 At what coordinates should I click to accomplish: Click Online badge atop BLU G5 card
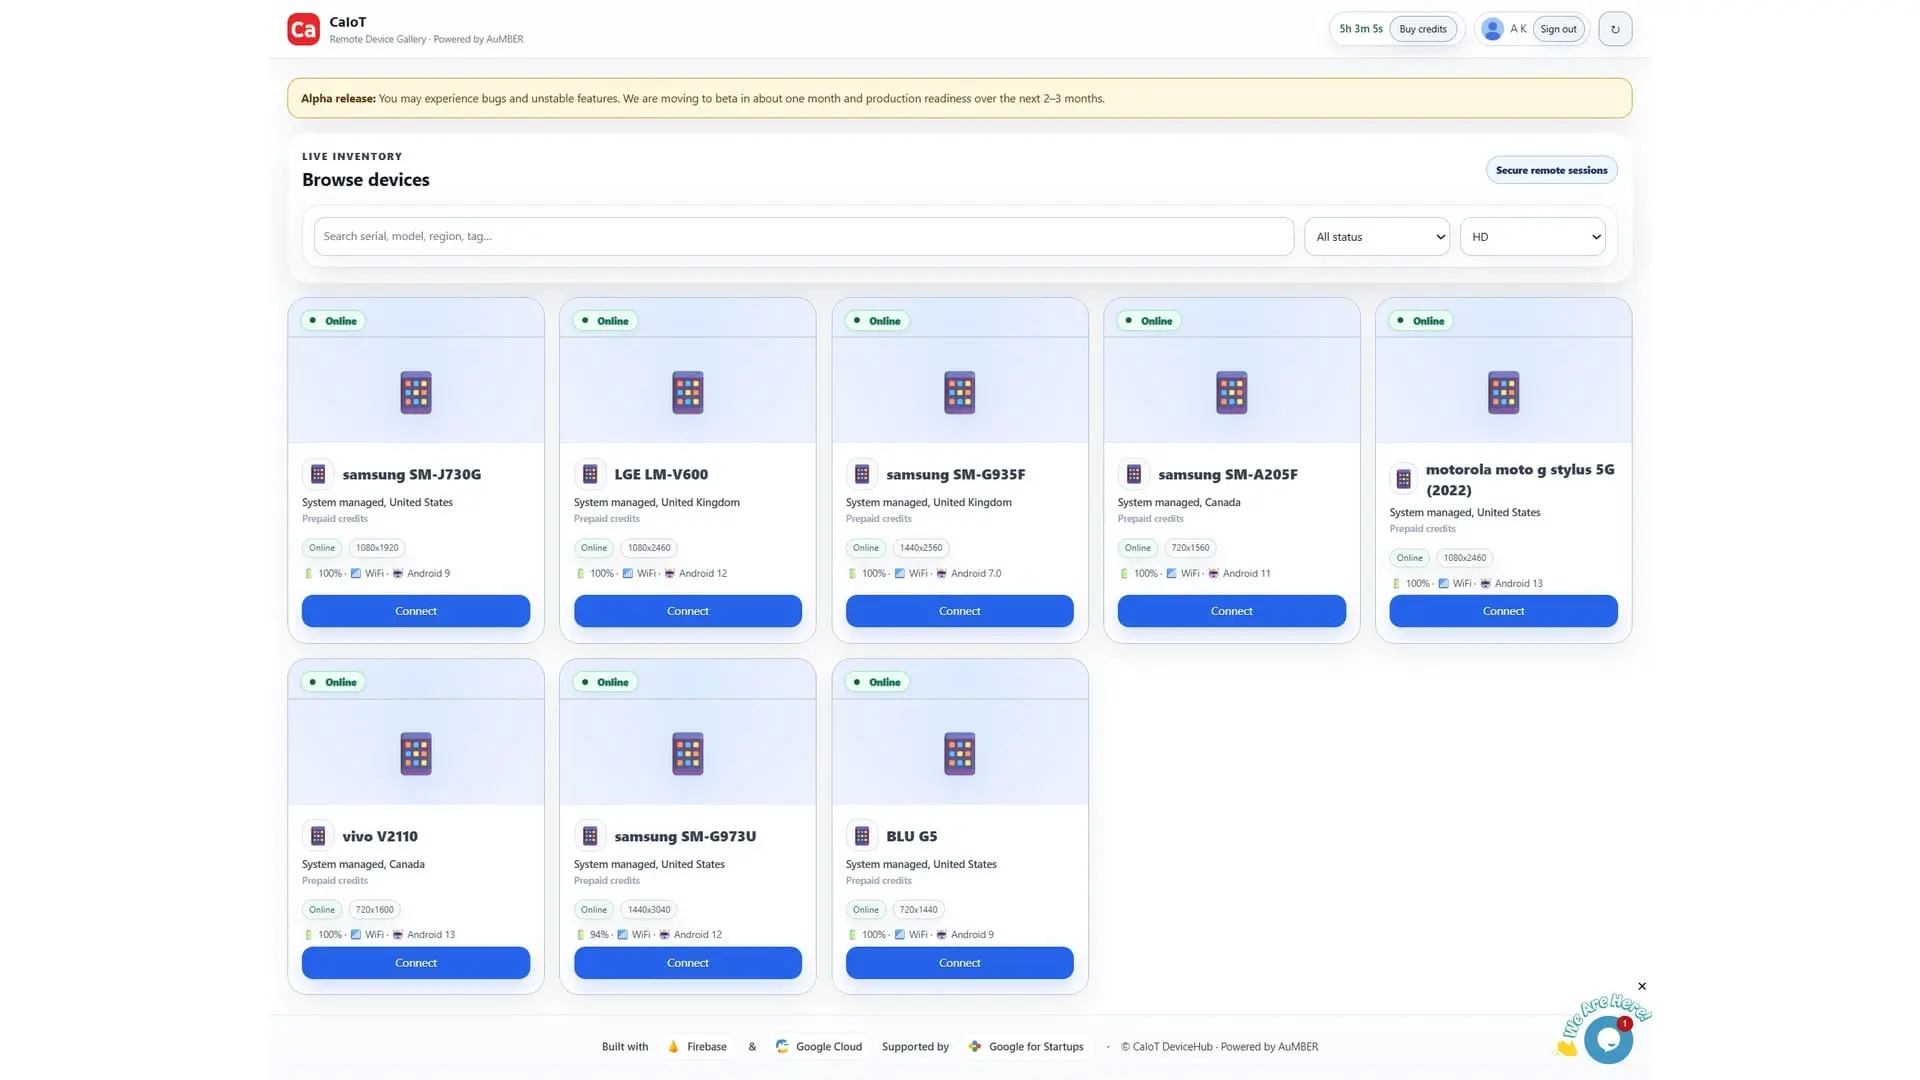(878, 682)
